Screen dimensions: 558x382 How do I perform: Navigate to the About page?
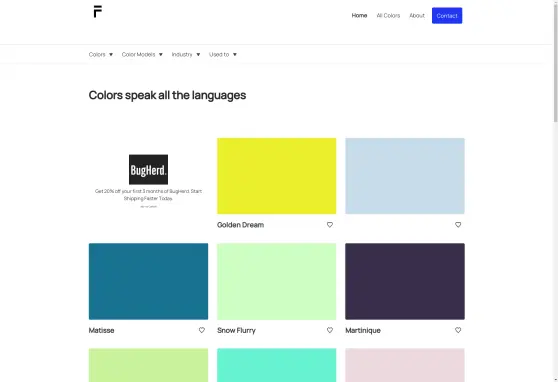[x=417, y=15]
